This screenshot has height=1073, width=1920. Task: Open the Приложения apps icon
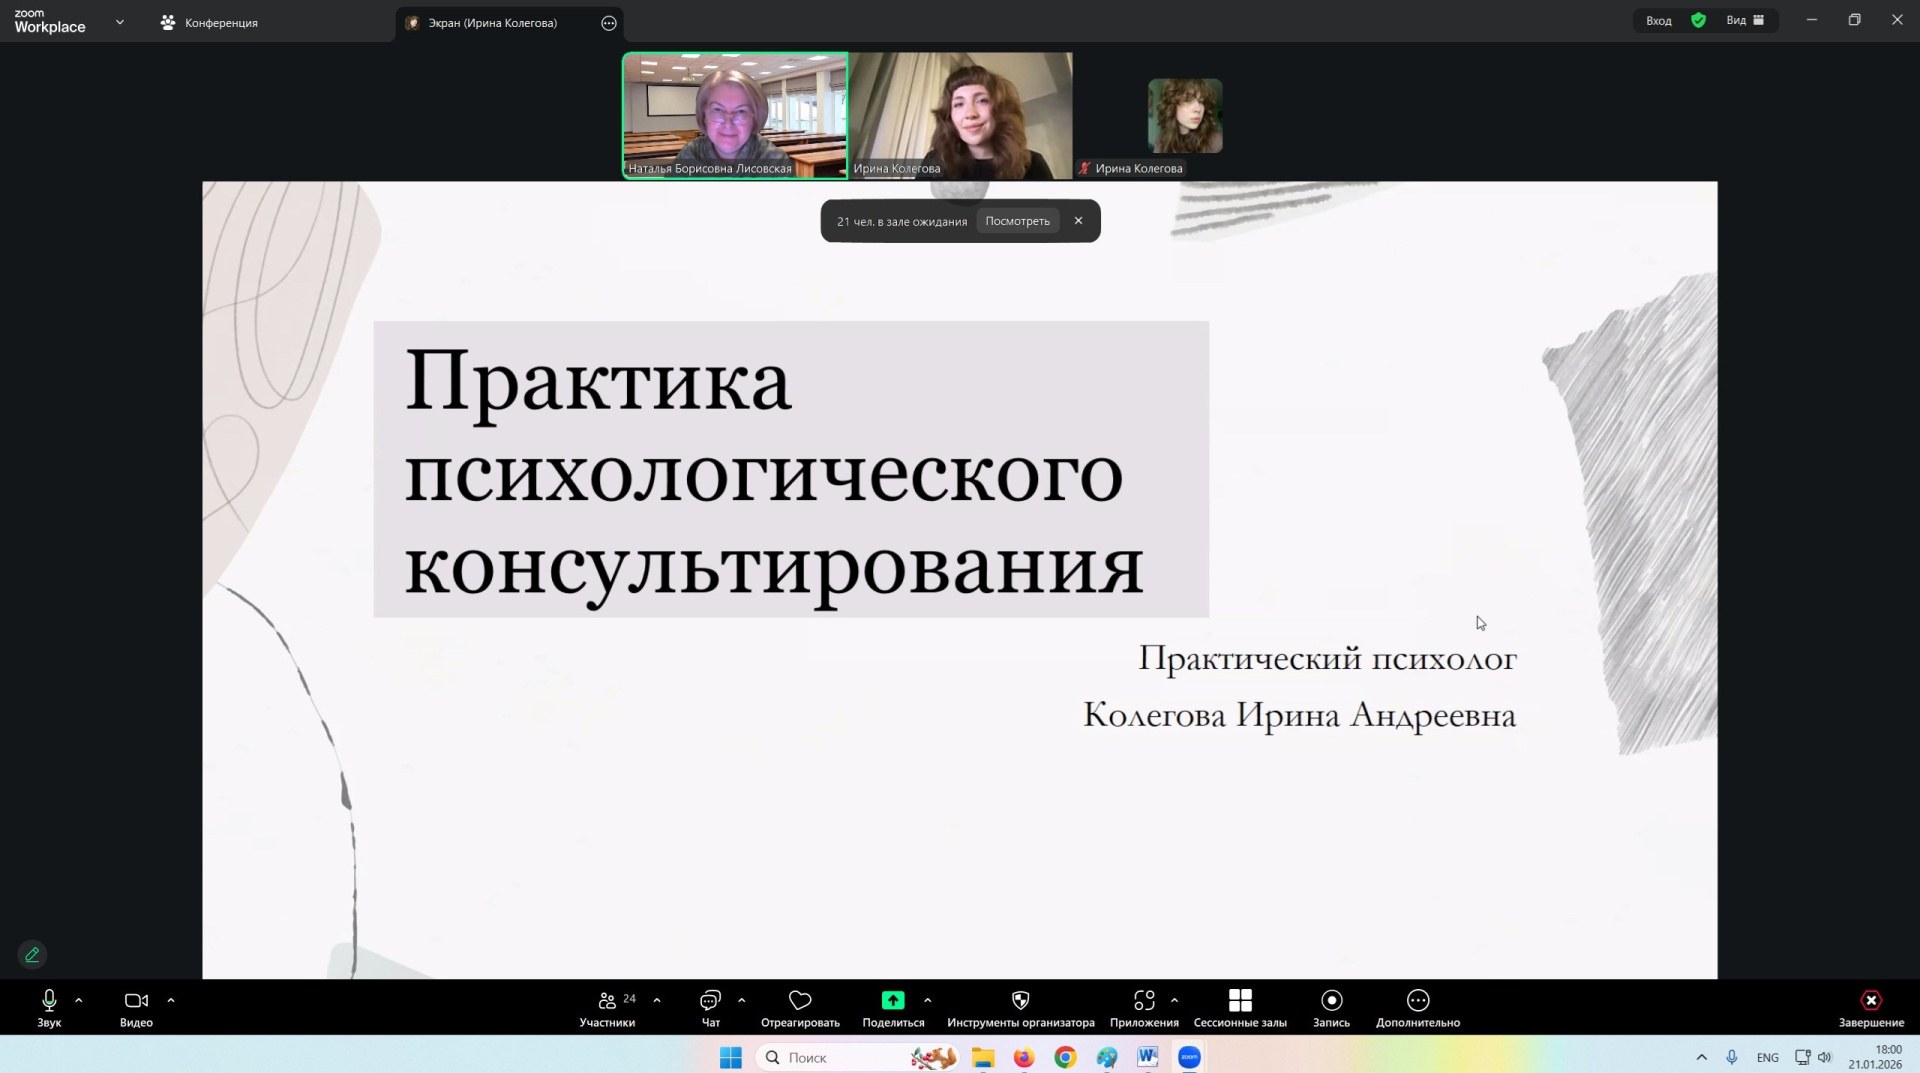(x=1144, y=1001)
